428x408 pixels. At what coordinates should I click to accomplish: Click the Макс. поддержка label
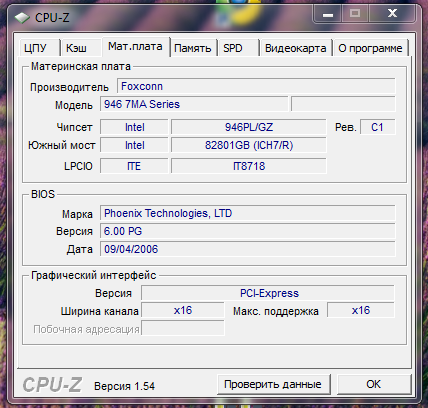276,311
